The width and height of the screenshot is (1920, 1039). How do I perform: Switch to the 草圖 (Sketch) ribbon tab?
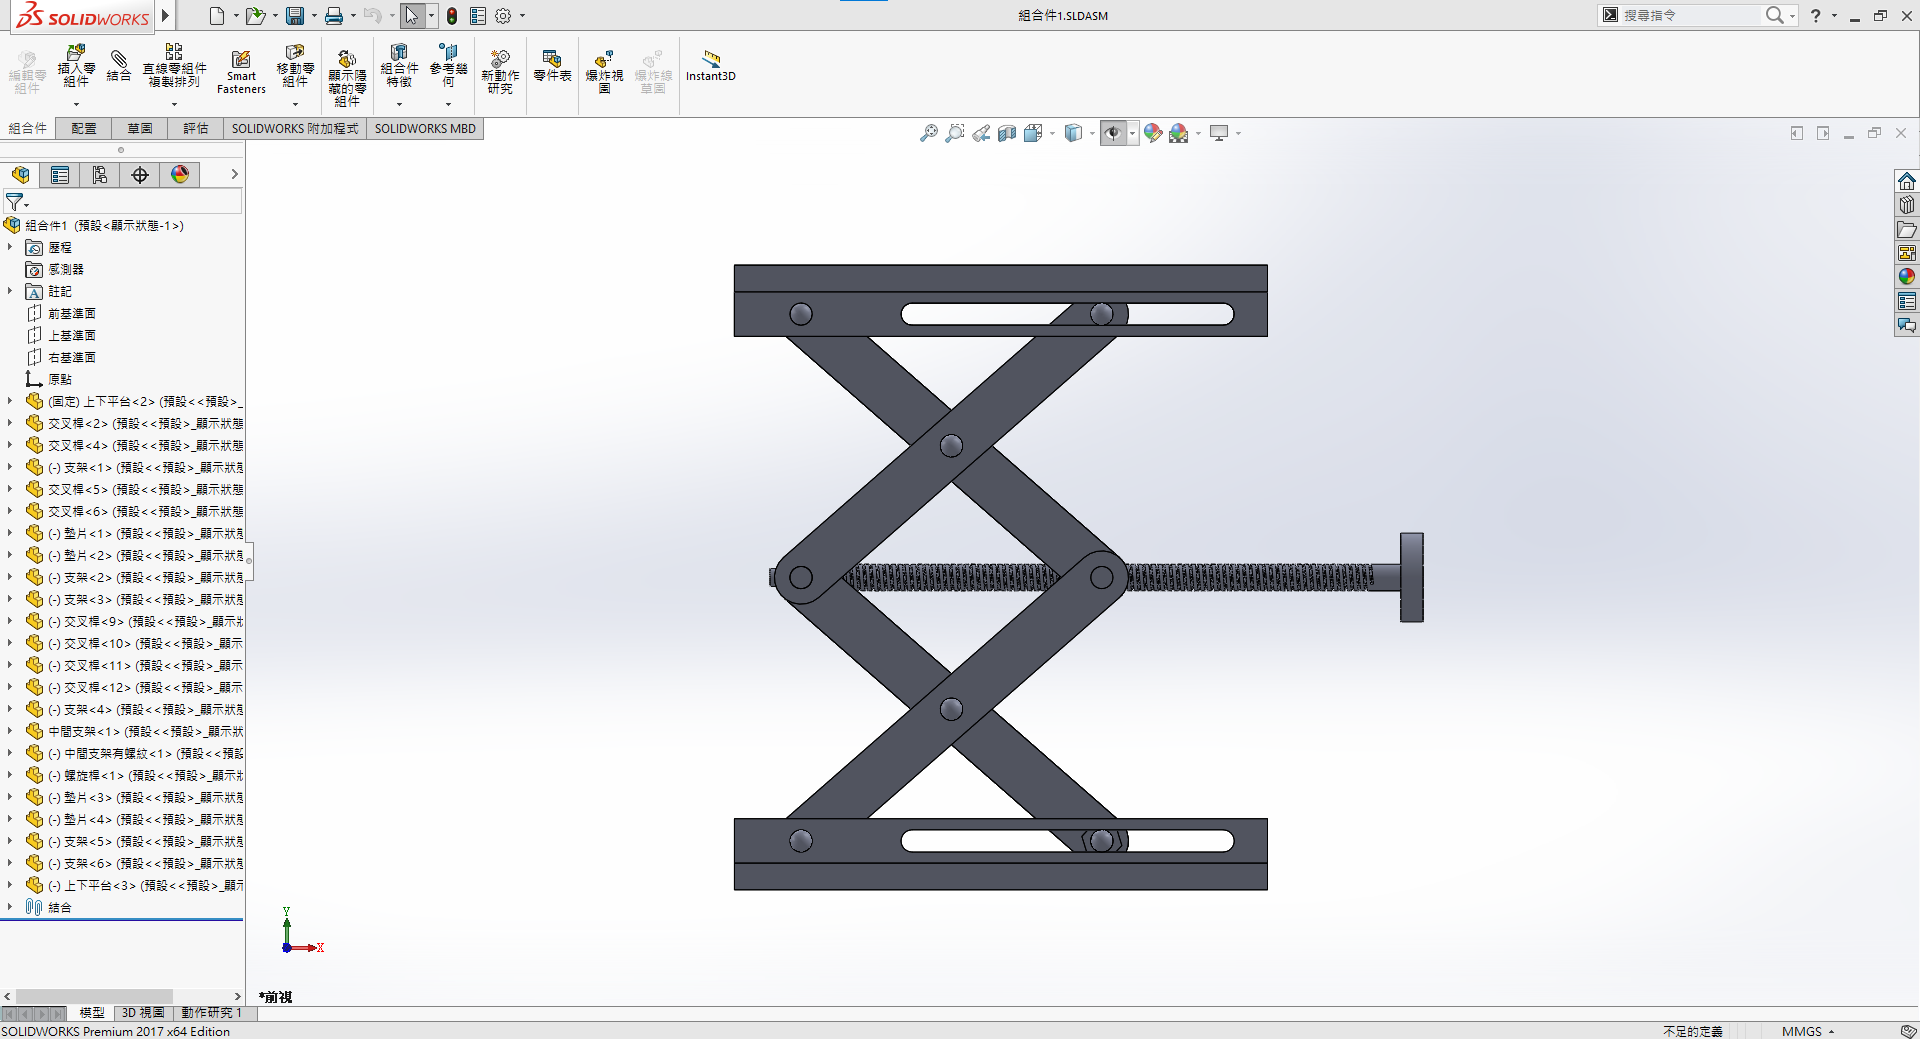pos(140,128)
